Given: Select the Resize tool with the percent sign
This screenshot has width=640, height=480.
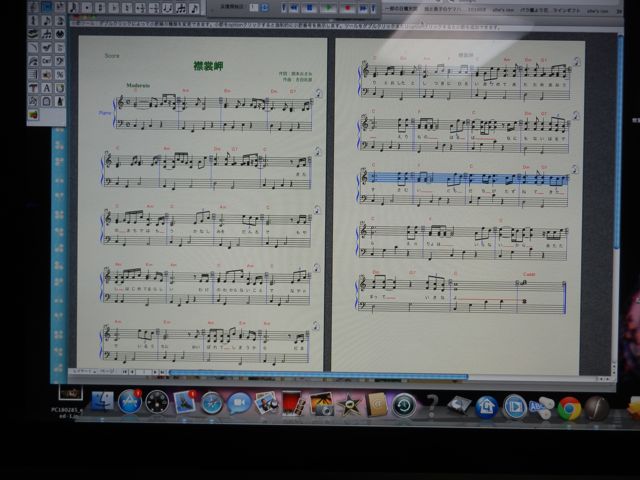Looking at the screenshot, I should (60, 74).
